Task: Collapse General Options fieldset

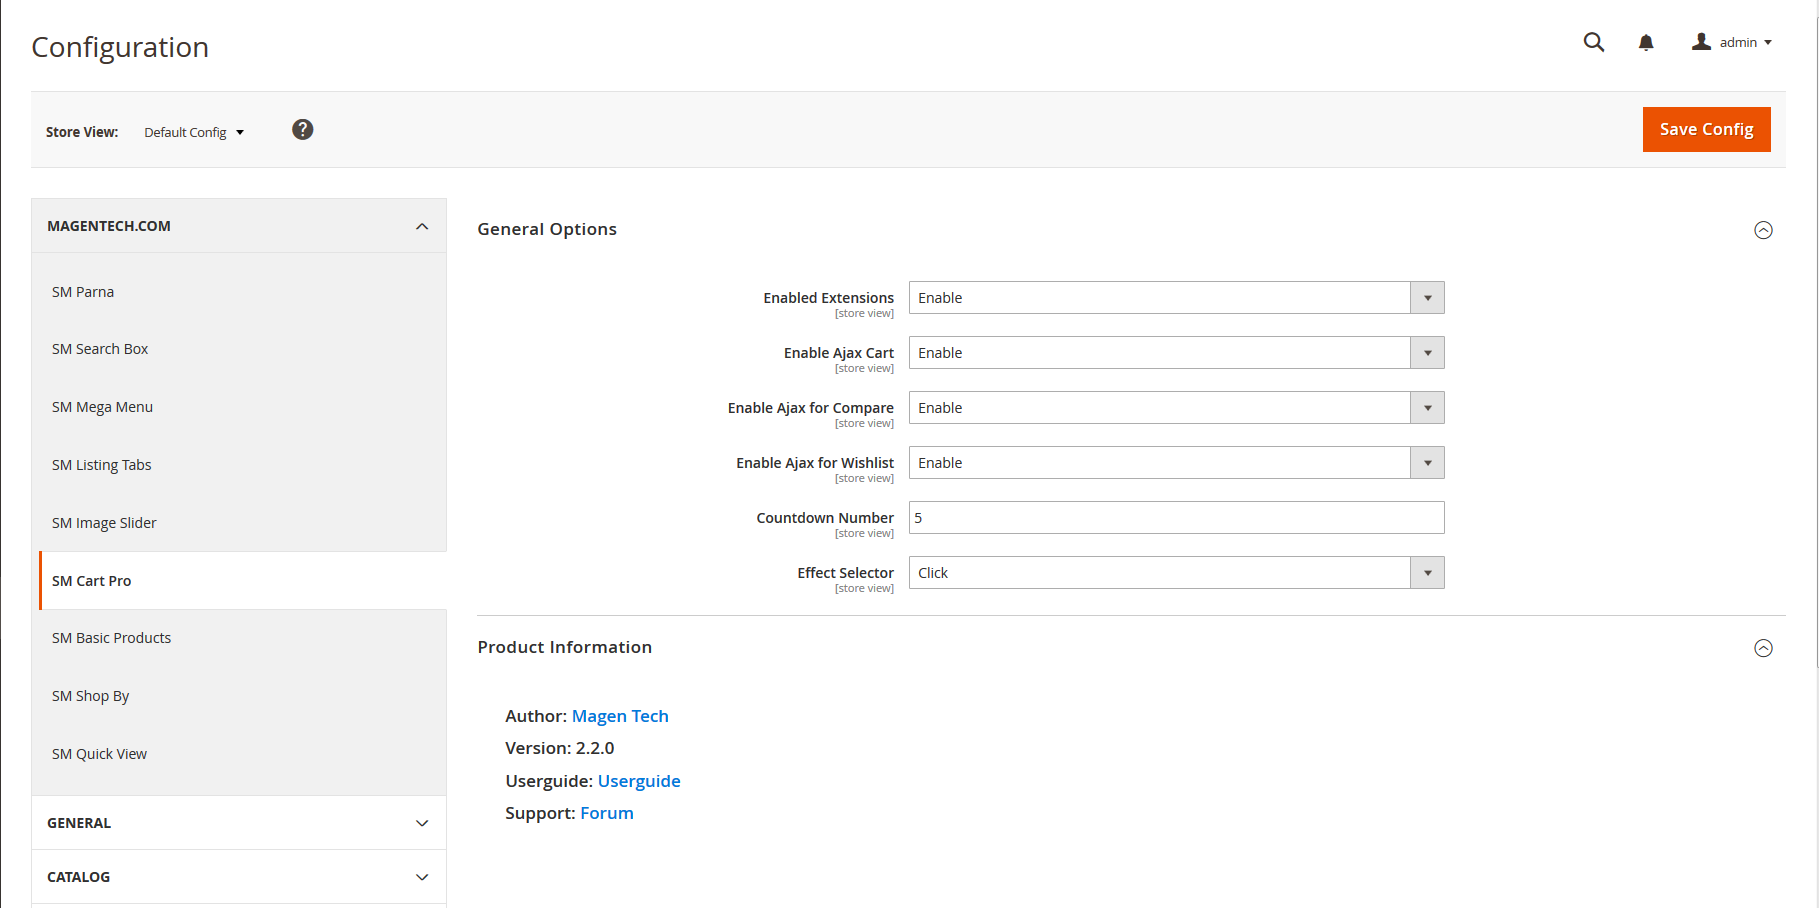Action: pyautogui.click(x=1763, y=230)
